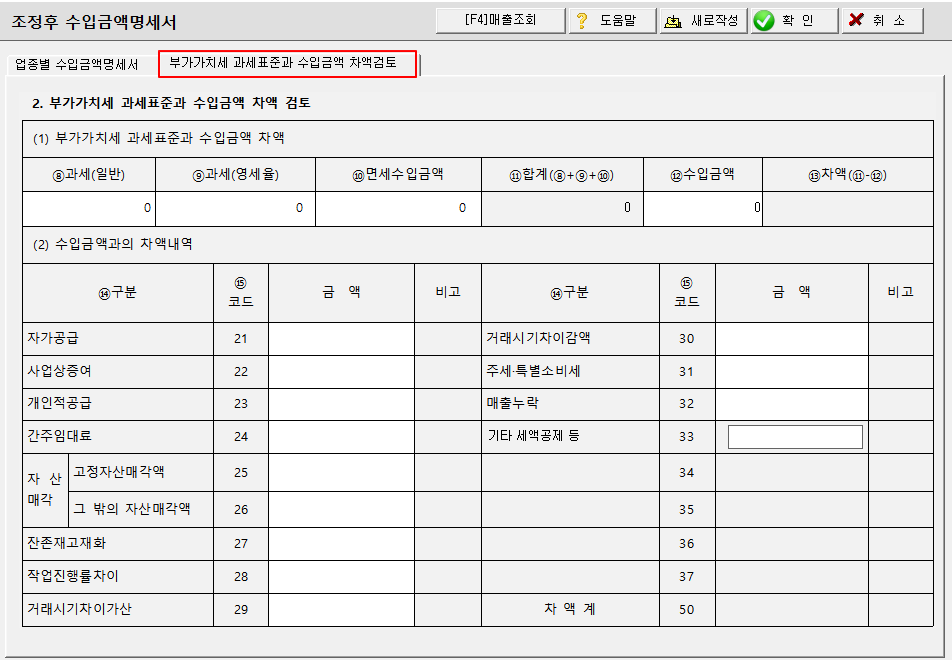The image size is (952, 660).
Task: Click amount field for 잔존재고재화 code 27
Action: tap(341, 543)
